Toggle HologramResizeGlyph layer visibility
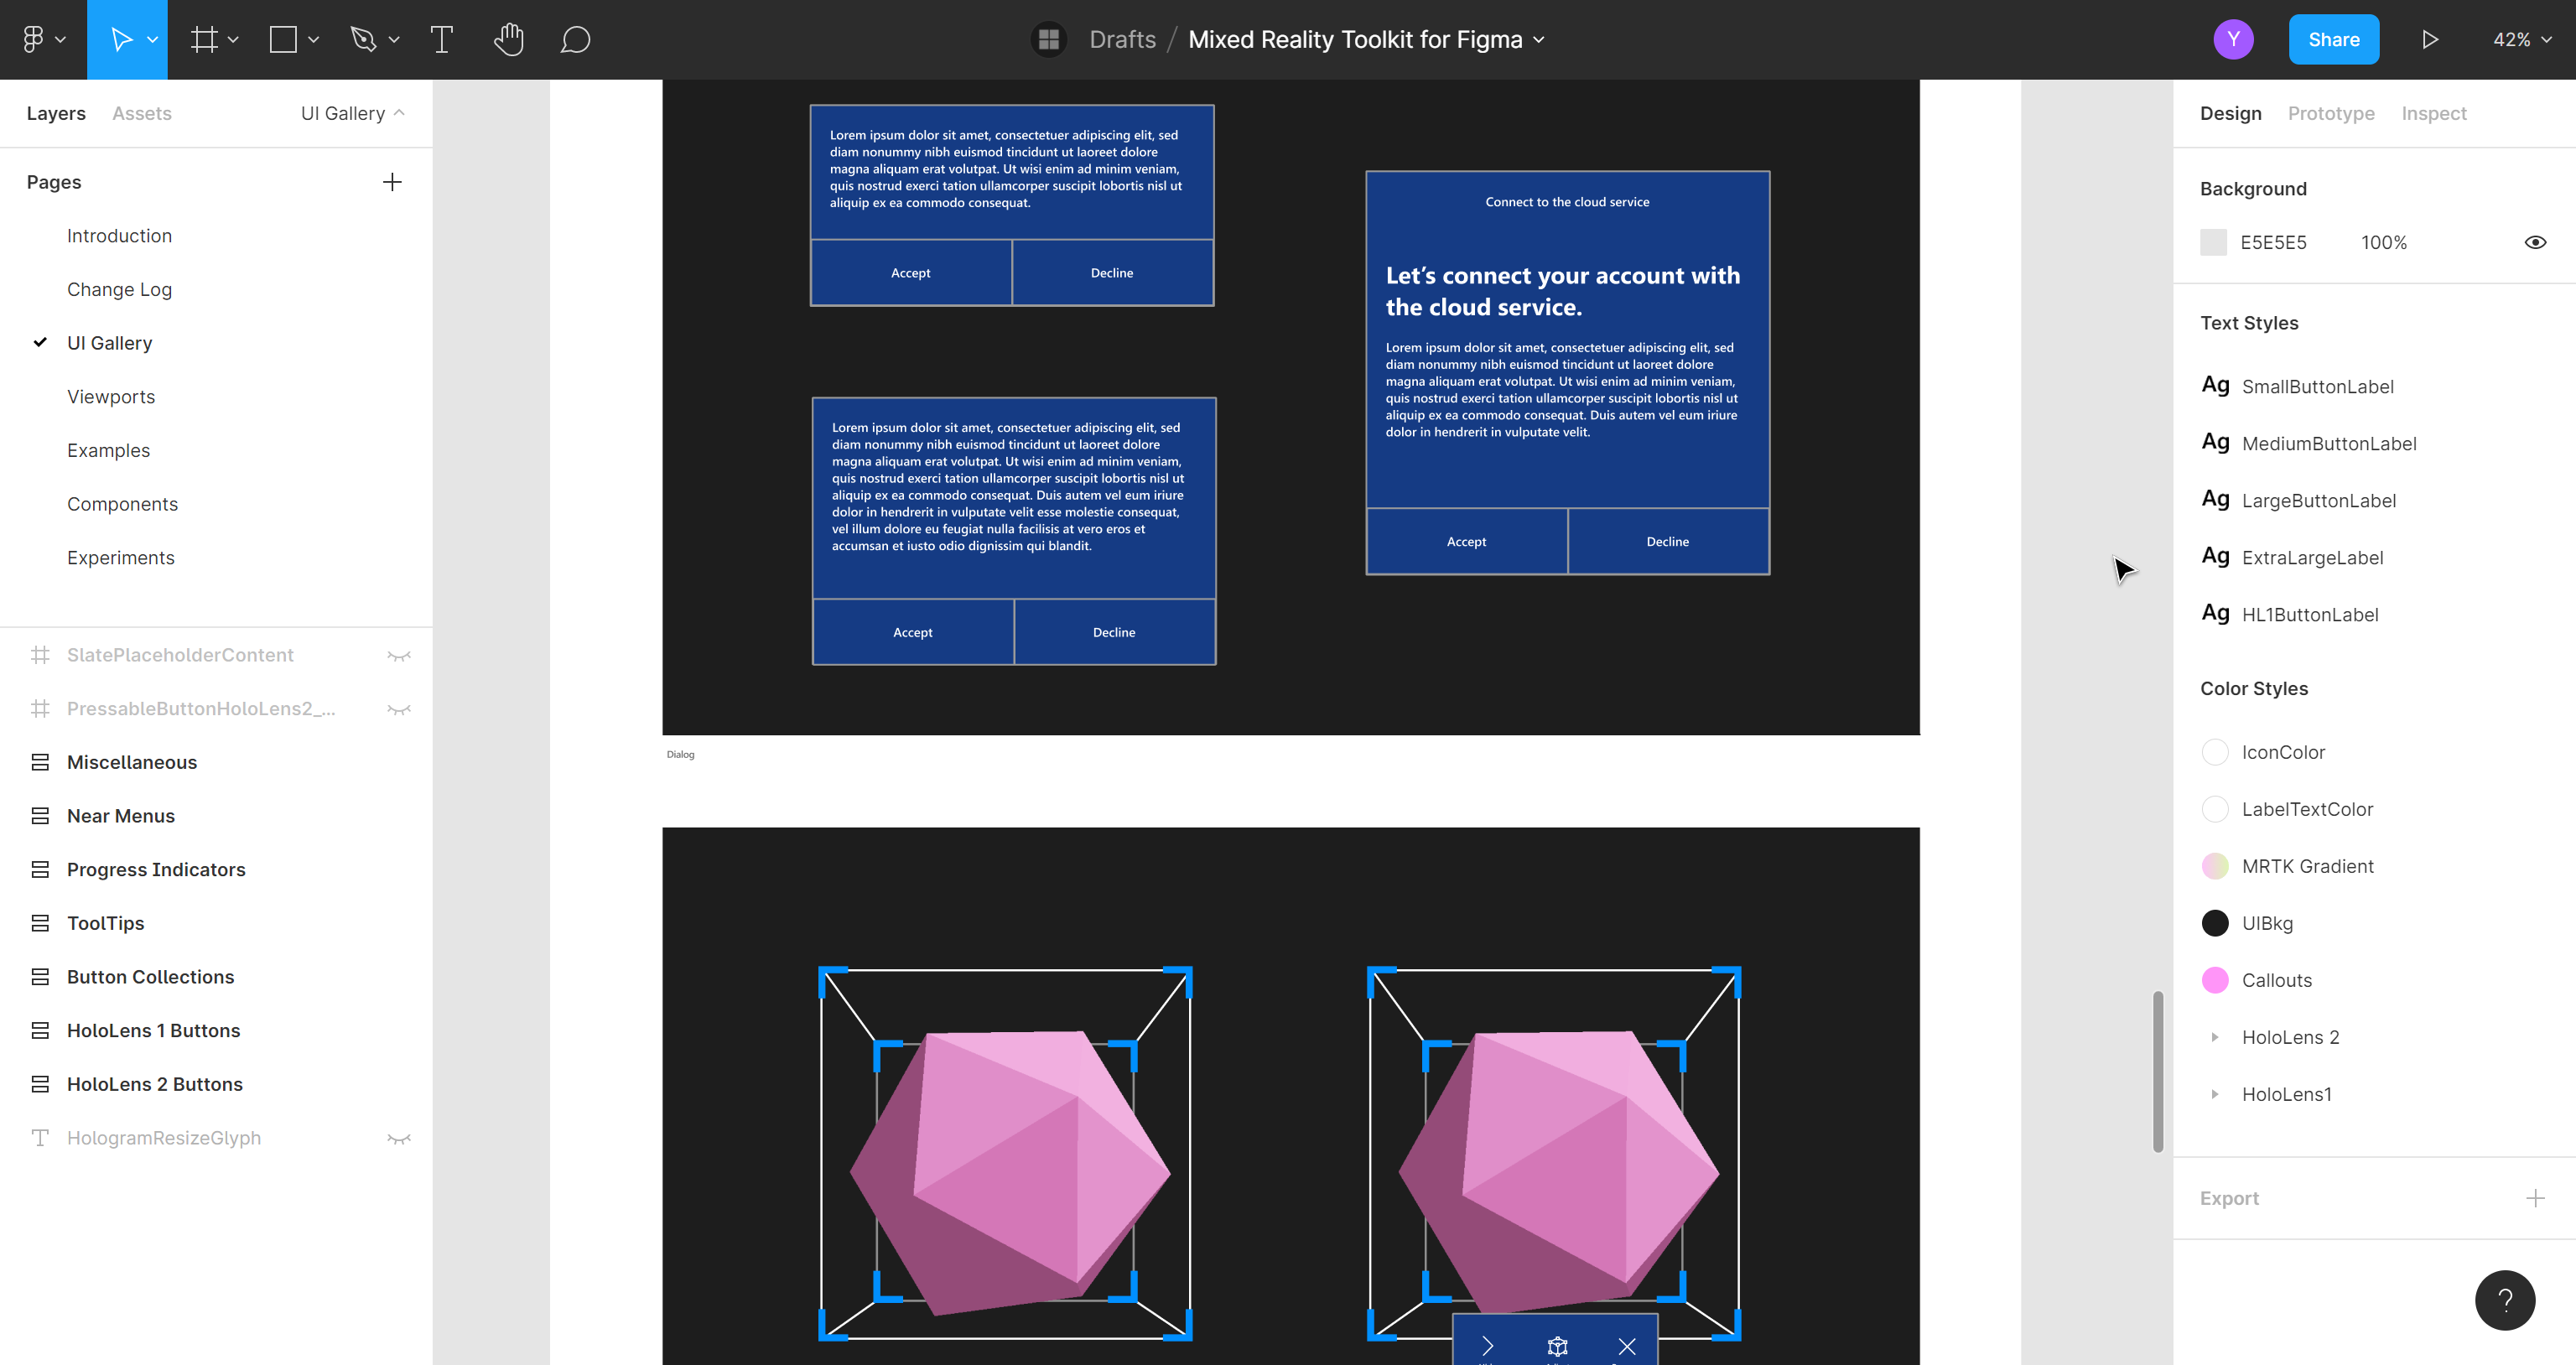The height and width of the screenshot is (1365, 2576). [398, 1137]
